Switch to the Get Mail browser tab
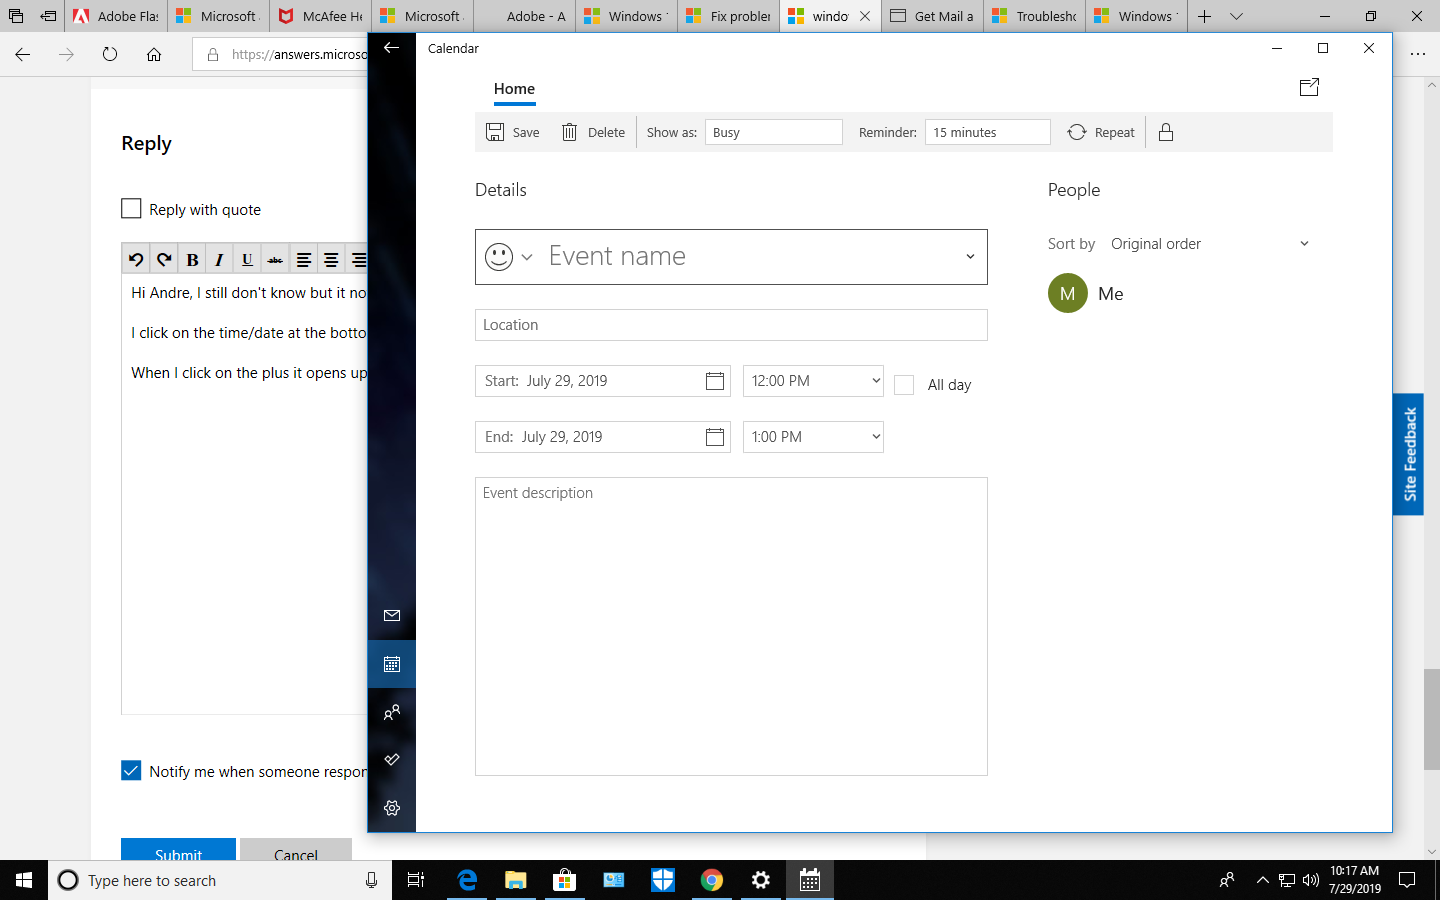This screenshot has width=1440, height=900. tap(931, 16)
